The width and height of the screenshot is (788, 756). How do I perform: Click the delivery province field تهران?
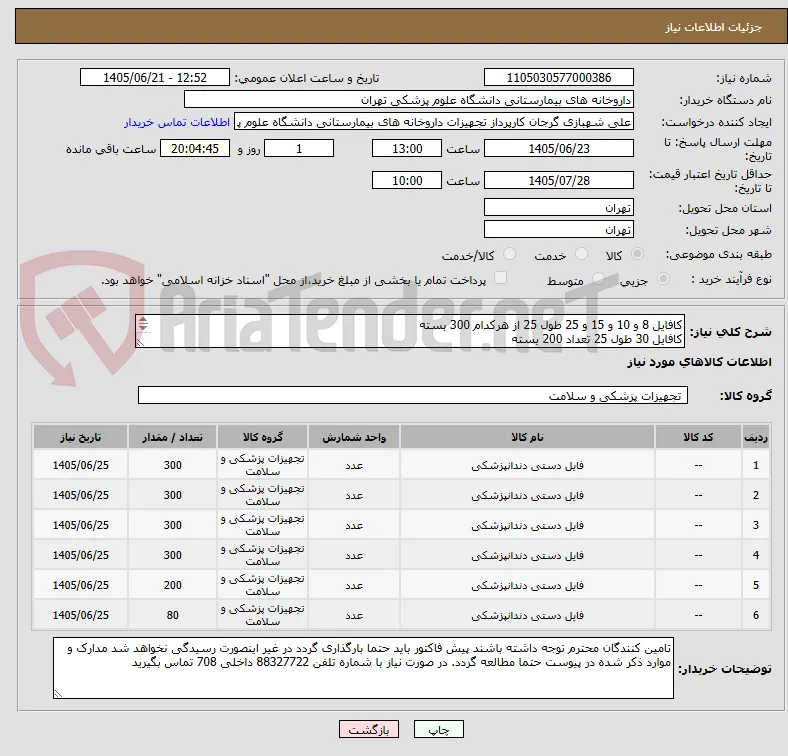[558, 207]
